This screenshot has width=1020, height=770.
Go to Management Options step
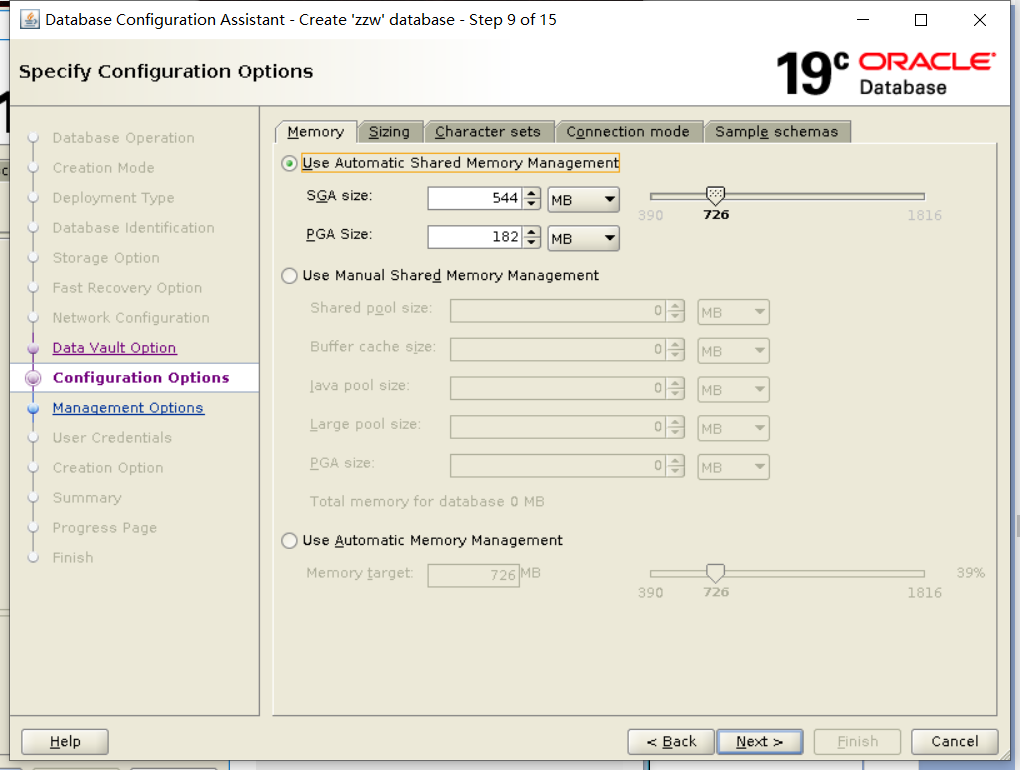tap(128, 408)
